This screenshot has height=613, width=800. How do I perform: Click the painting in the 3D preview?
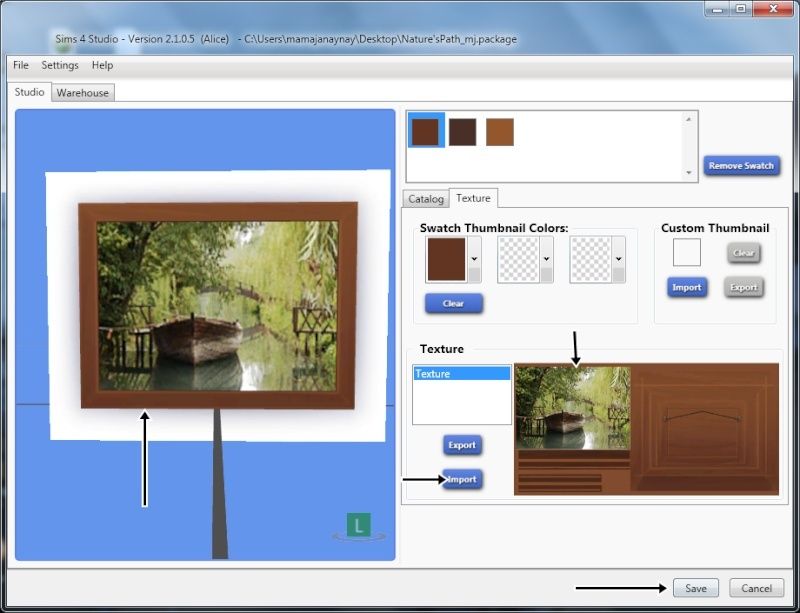coord(218,306)
